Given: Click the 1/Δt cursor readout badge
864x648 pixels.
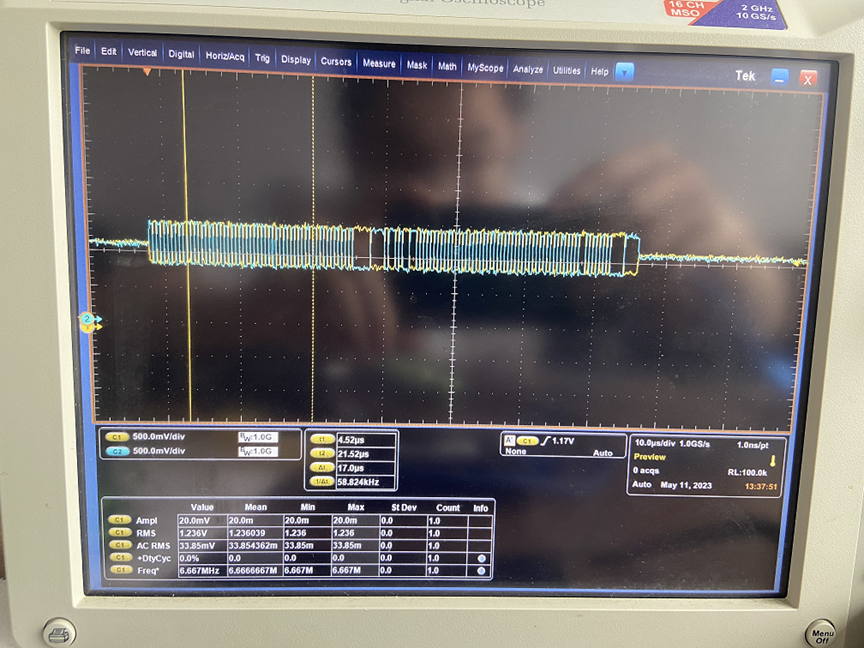Looking at the screenshot, I should (x=322, y=482).
